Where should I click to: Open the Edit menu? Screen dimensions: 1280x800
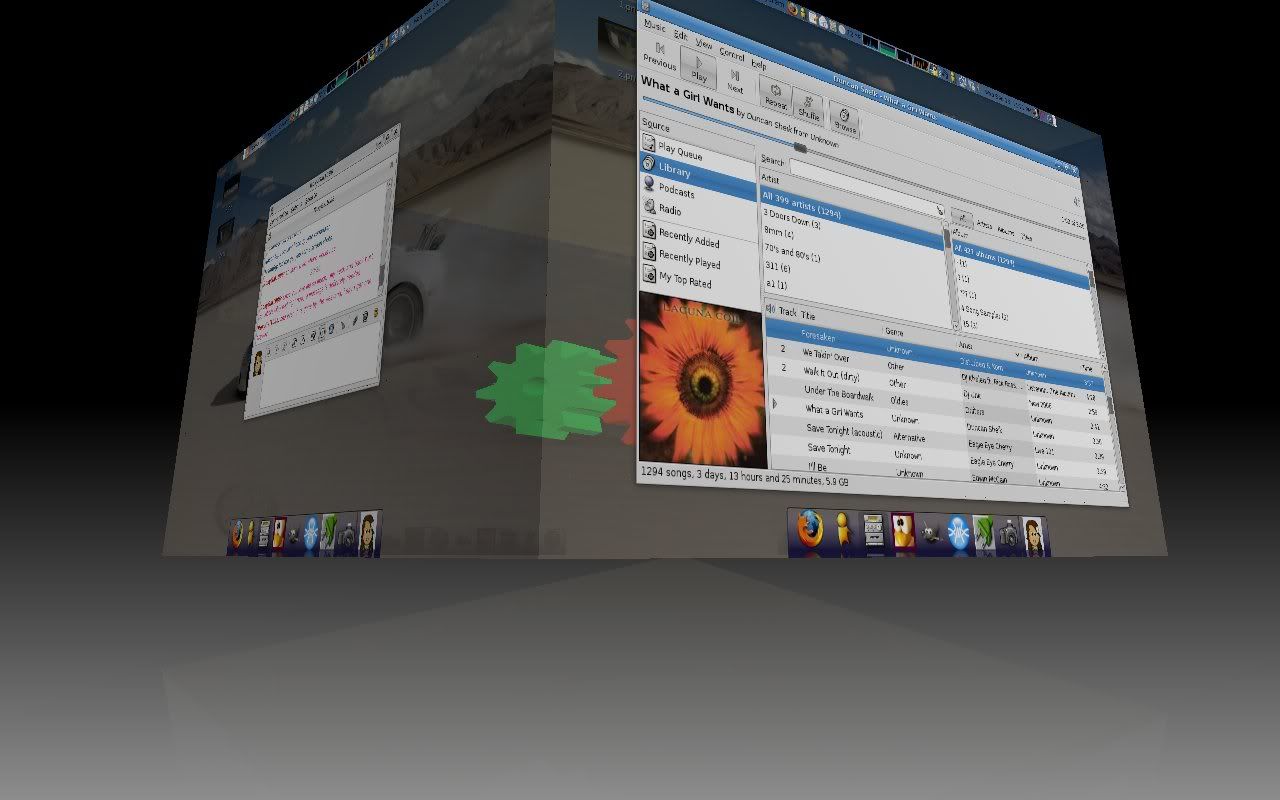[681, 35]
